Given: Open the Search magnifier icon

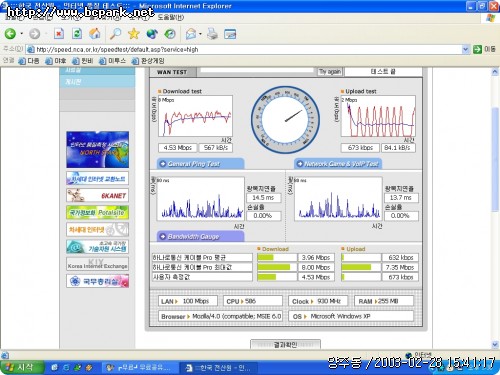Looking at the screenshot, I should (x=115, y=34).
